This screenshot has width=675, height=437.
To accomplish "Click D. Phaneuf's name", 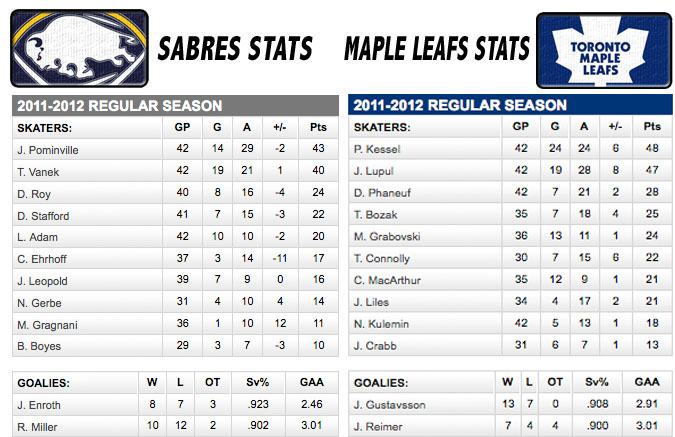I will point(381,192).
